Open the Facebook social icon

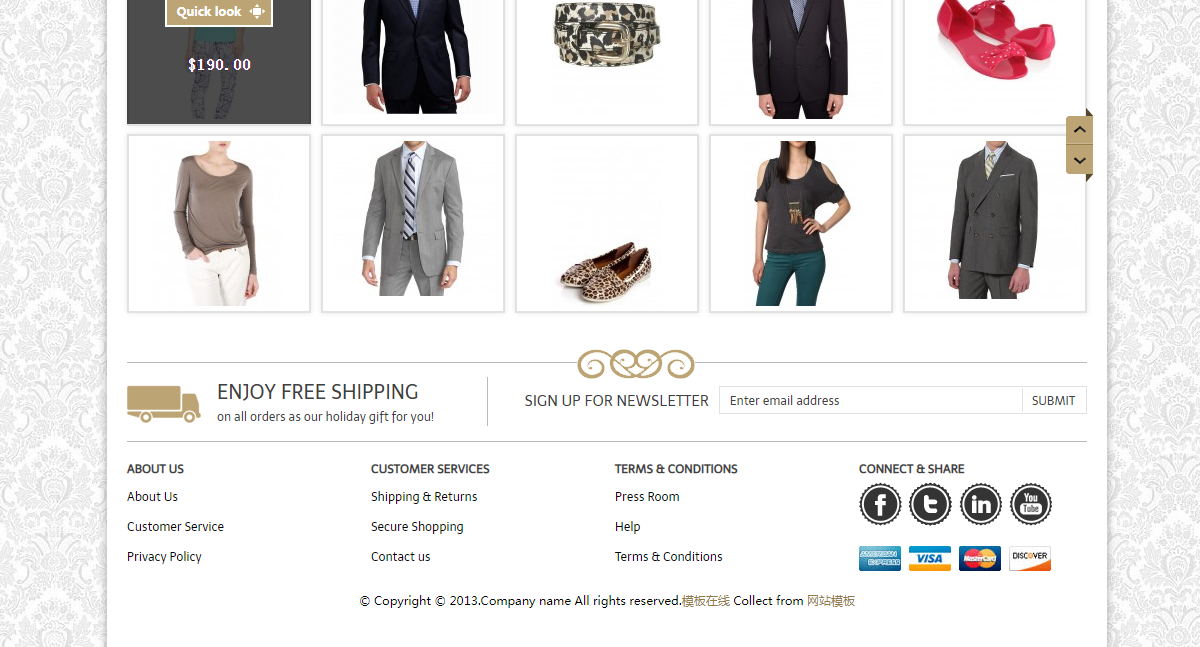pos(880,504)
